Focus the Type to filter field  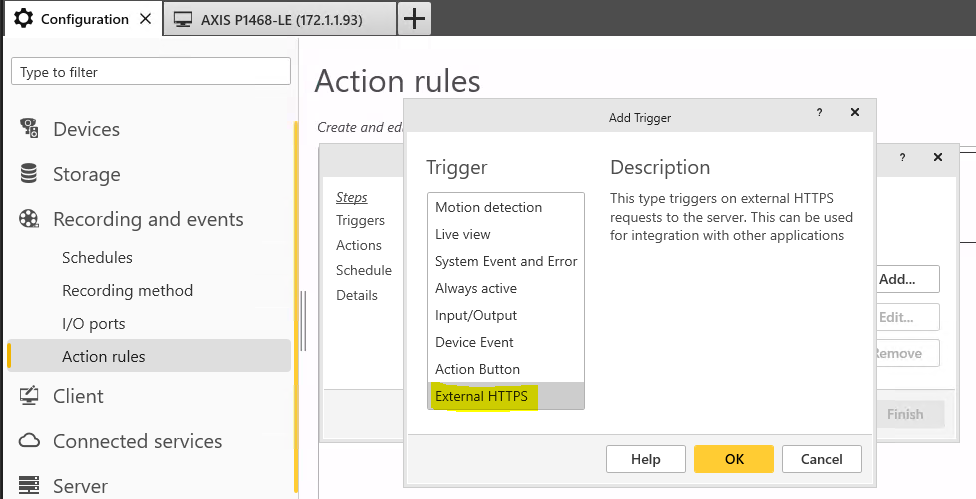[x=151, y=72]
